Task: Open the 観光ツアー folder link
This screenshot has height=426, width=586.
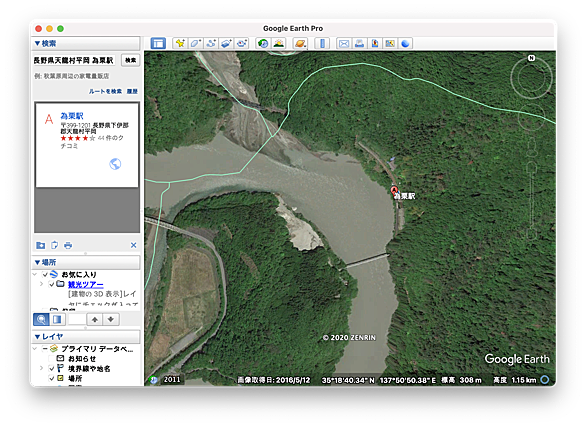Action: point(86,284)
